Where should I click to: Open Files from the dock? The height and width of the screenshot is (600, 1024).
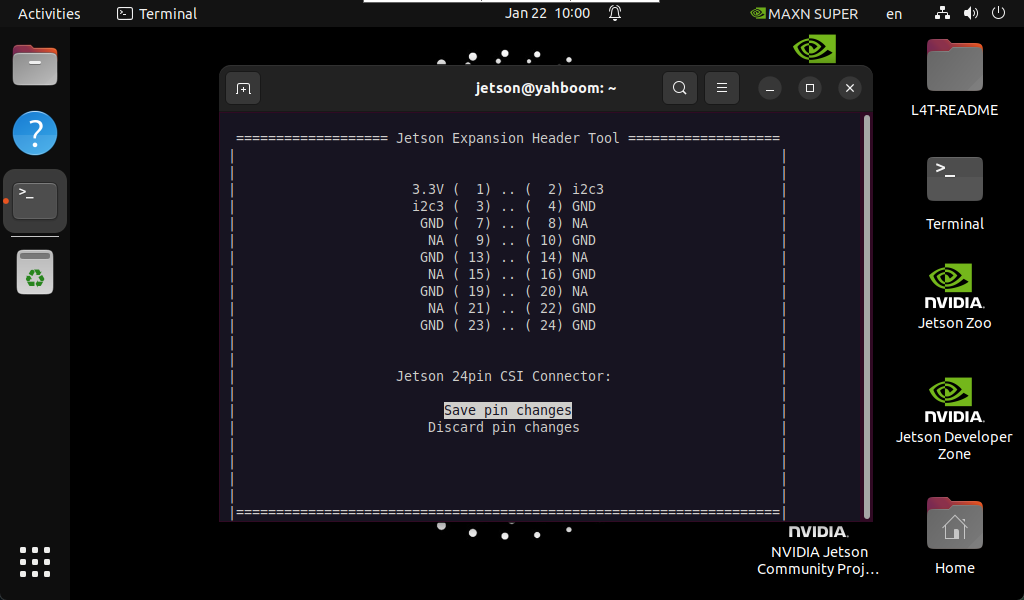tap(35, 66)
